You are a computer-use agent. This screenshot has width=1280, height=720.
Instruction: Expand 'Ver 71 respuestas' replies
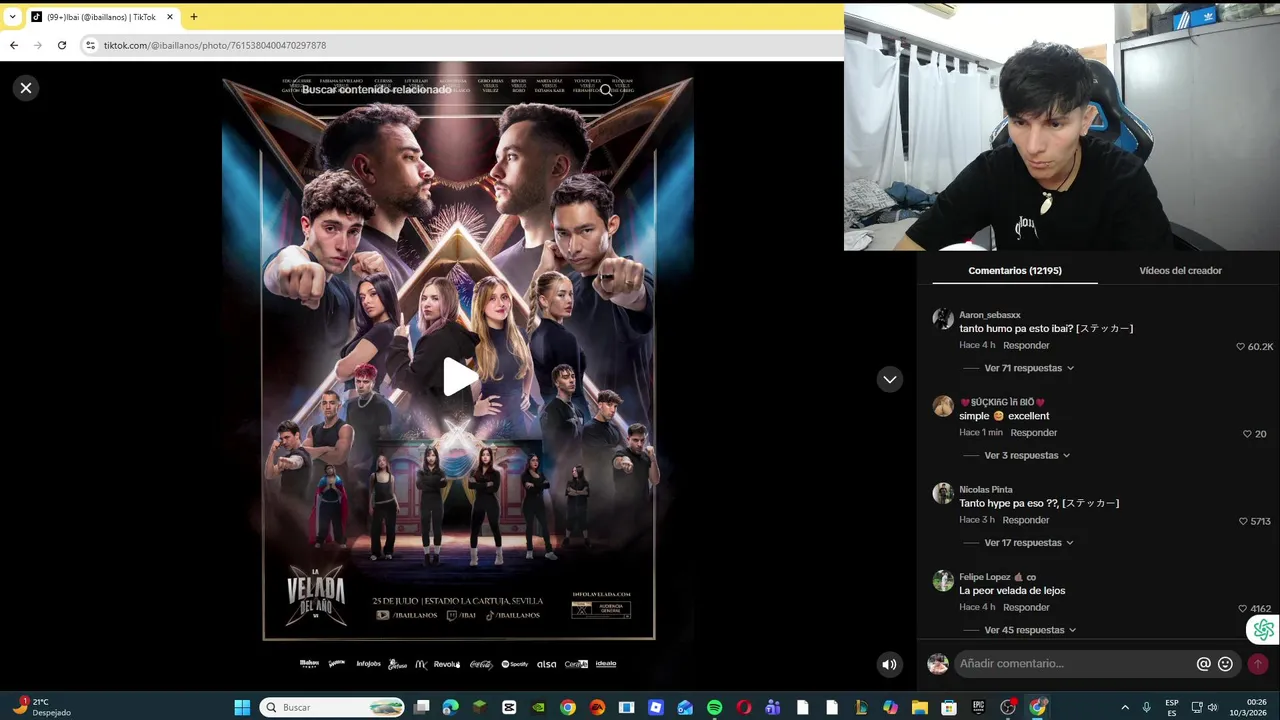[x=1029, y=368]
